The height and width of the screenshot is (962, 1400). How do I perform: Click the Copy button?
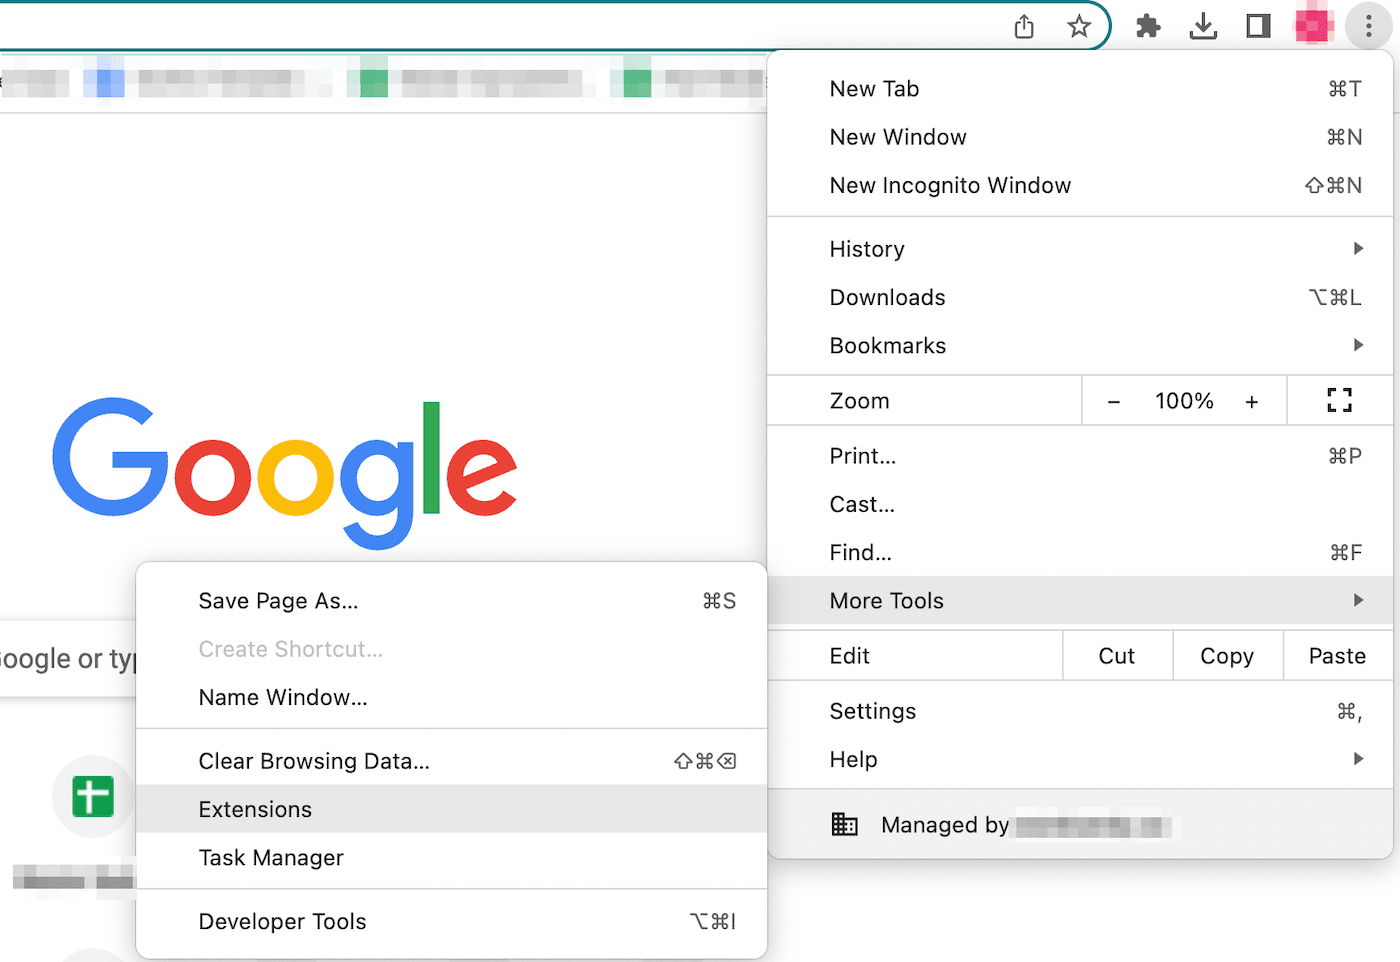pyautogui.click(x=1227, y=655)
